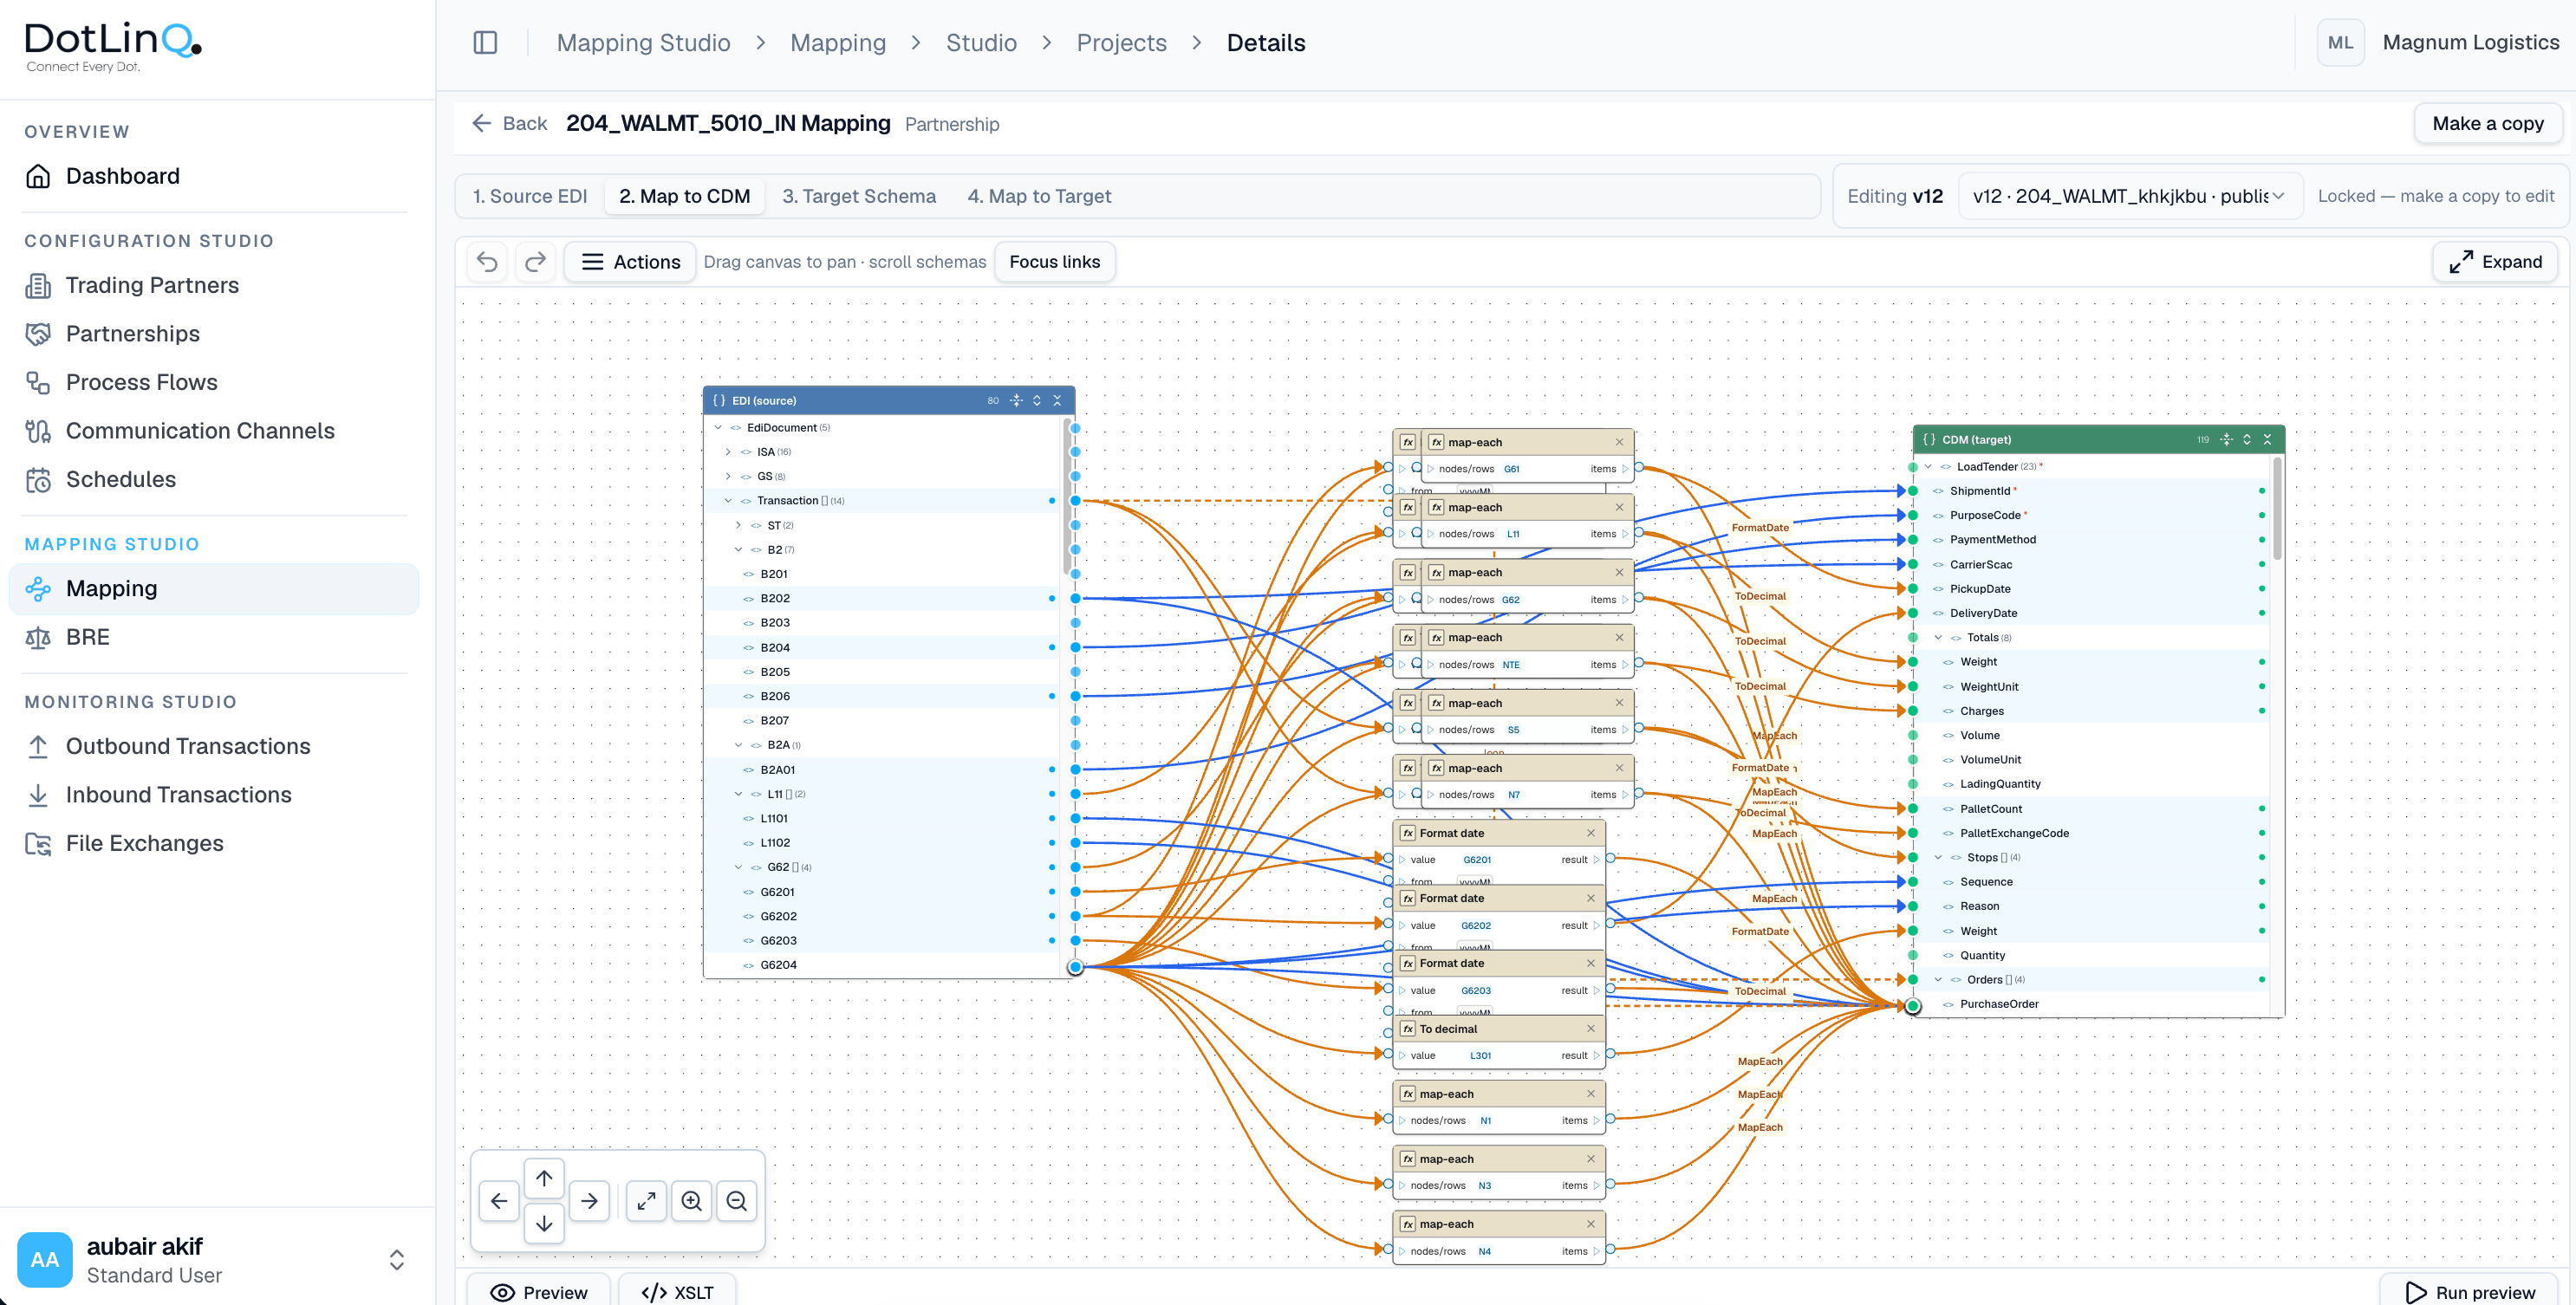Fit canvas to view icon
Image resolution: width=2576 pixels, height=1305 pixels.
pos(647,1201)
